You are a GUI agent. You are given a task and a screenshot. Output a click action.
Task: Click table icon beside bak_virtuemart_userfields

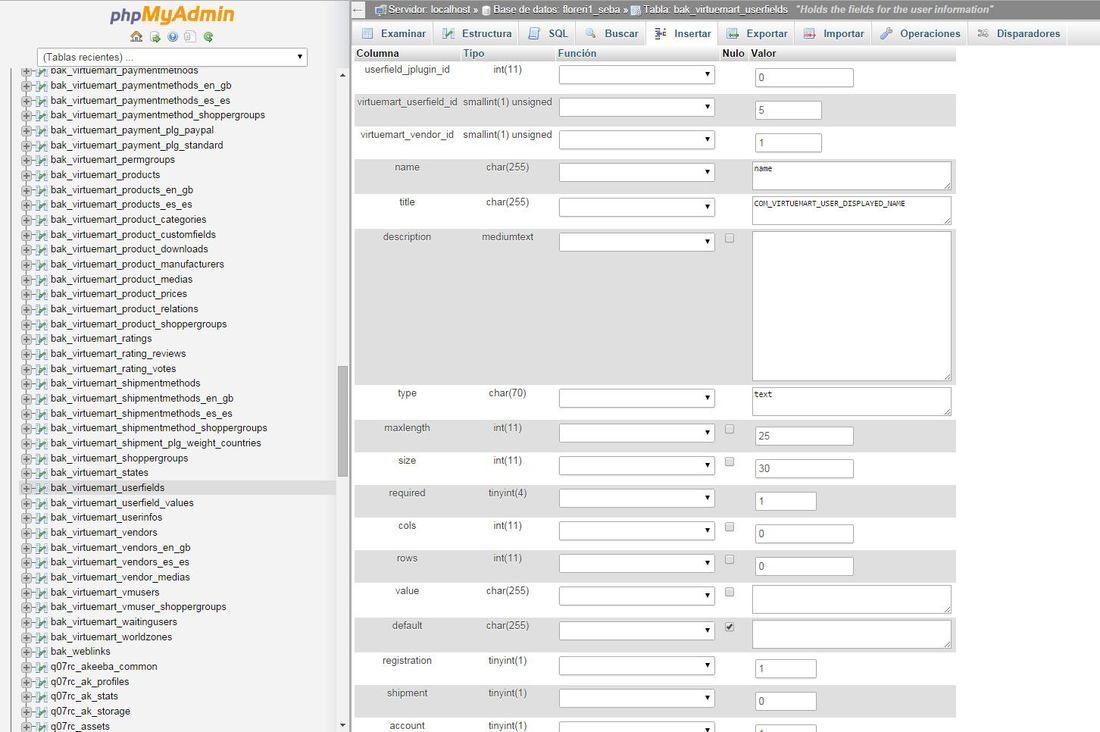click(x=41, y=488)
